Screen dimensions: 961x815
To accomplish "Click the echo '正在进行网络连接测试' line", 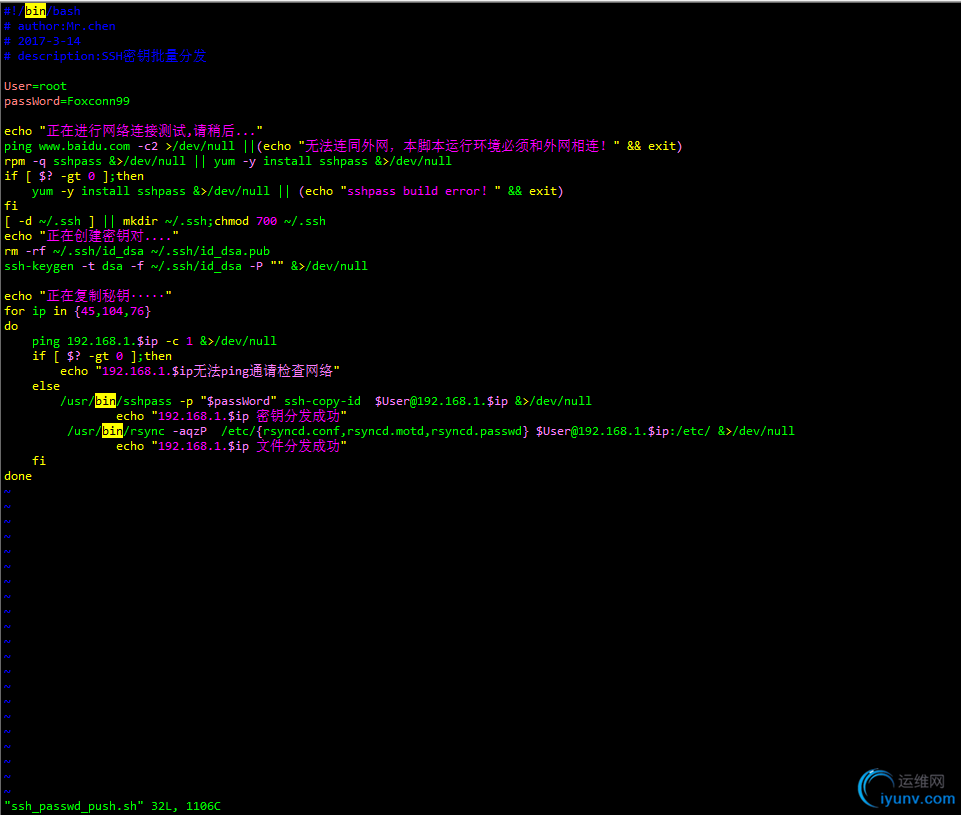I will pyautogui.click(x=133, y=131).
